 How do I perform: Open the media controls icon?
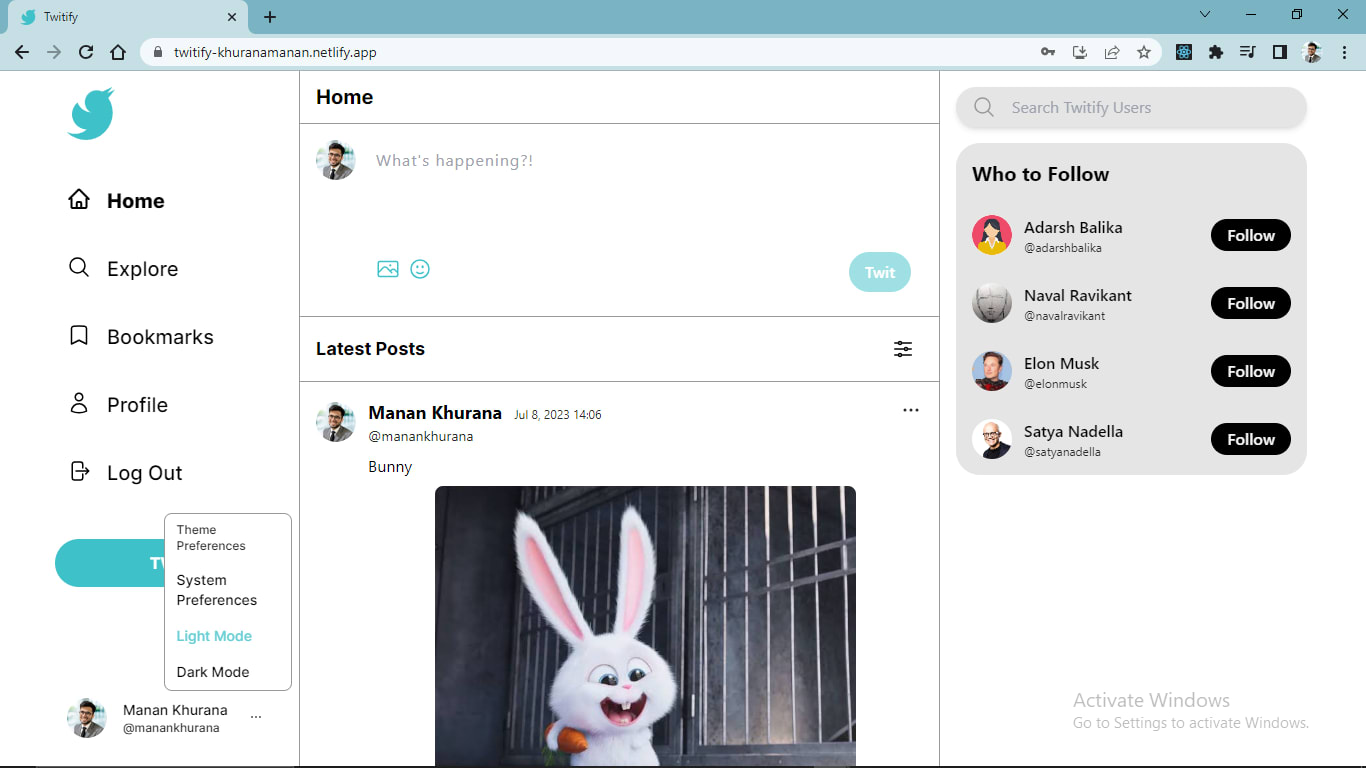(x=1248, y=52)
